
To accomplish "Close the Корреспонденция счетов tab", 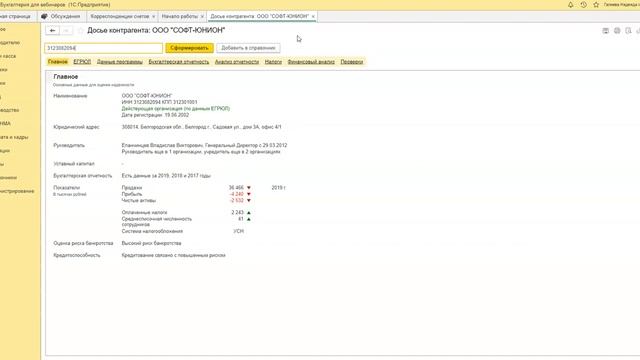I will click(153, 16).
